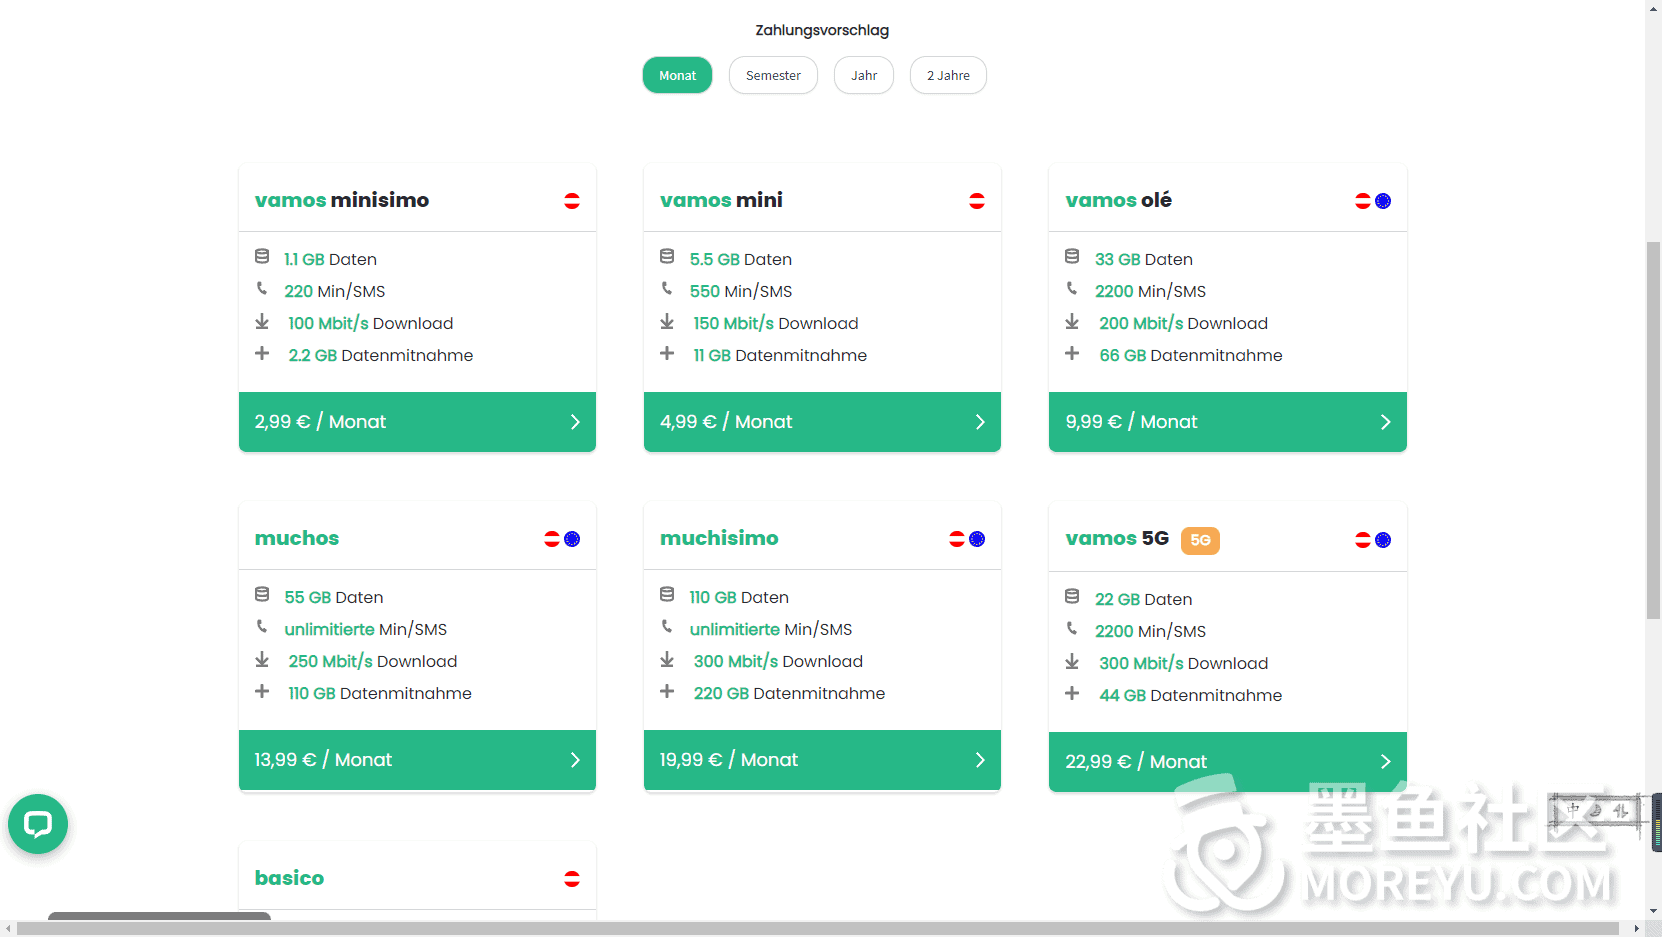Click the vertical scrollbar thumb
This screenshot has width=1662, height=937.
(x=1653, y=430)
